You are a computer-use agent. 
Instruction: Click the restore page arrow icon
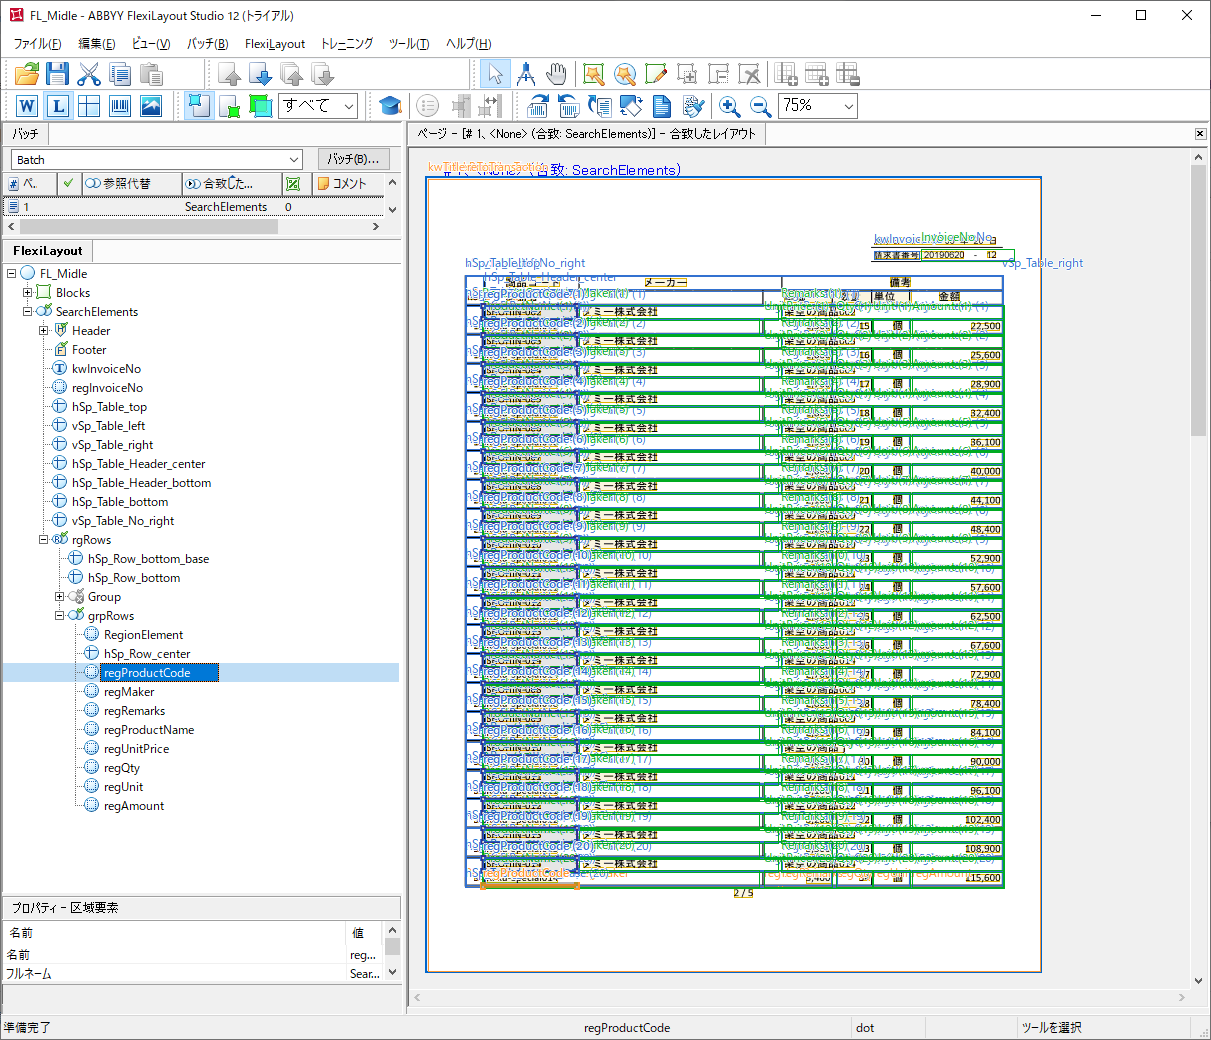[600, 106]
